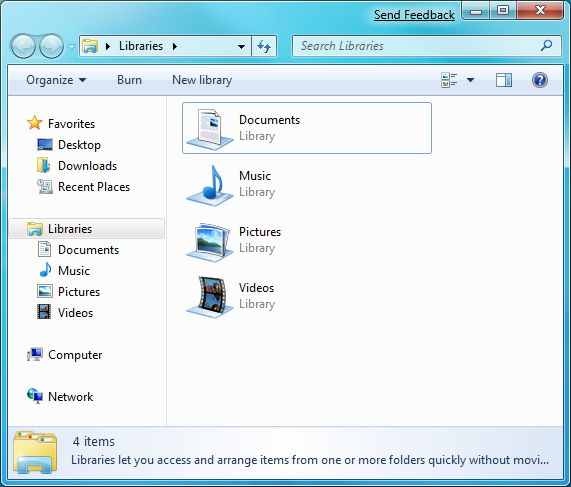This screenshot has height=487, width=571.
Task: Expand the Organize menu
Action: coord(56,80)
